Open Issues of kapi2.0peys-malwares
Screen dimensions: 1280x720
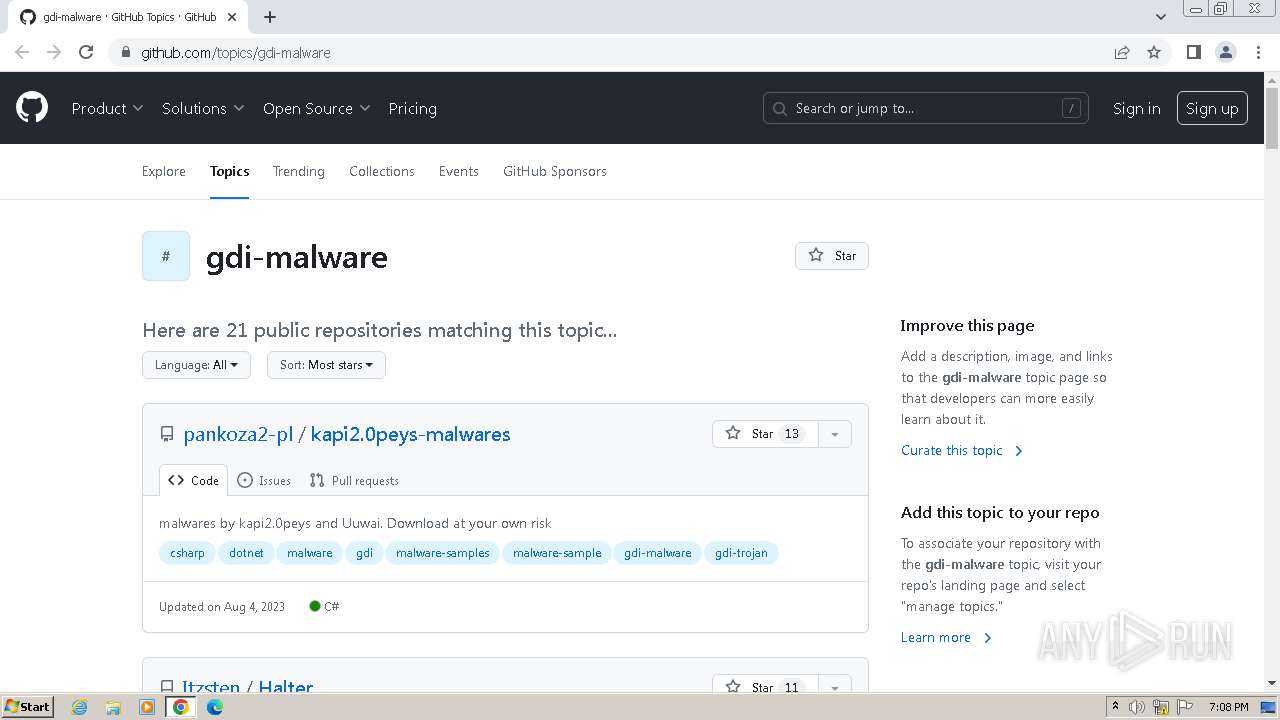pyautogui.click(x=264, y=480)
